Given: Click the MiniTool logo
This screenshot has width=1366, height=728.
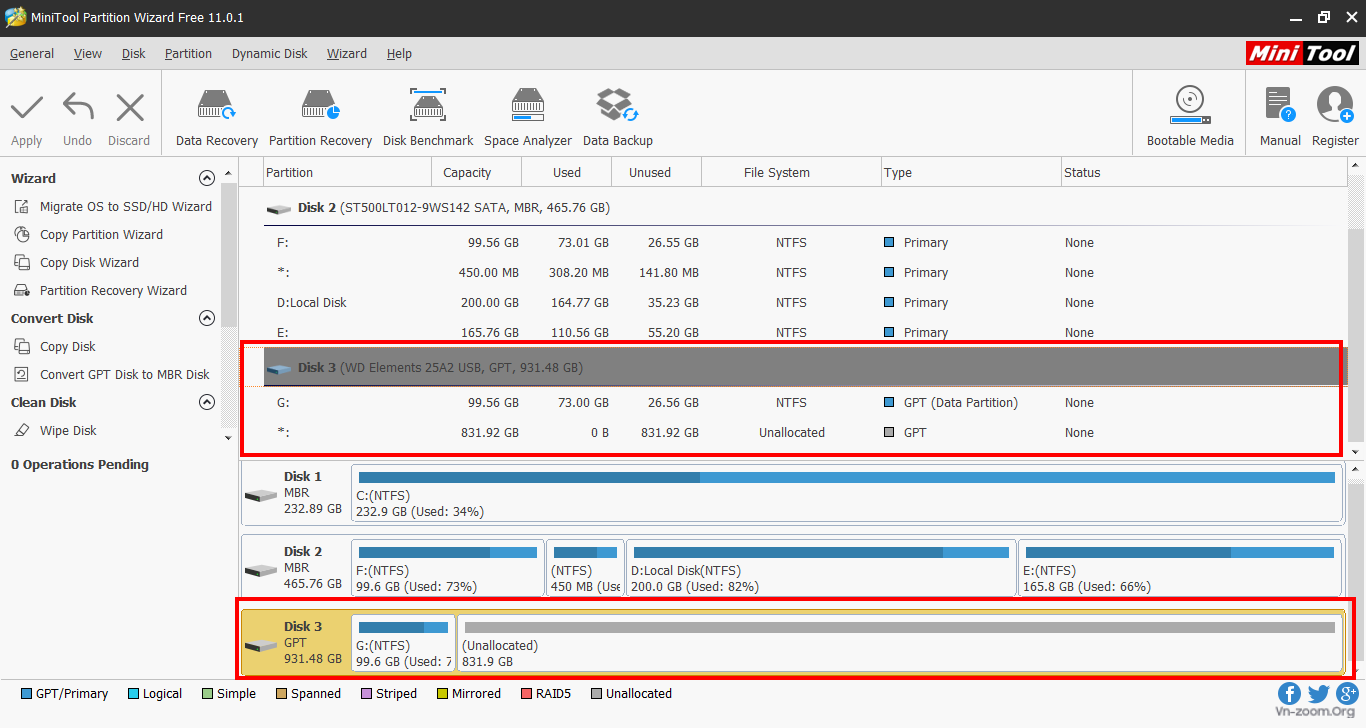Looking at the screenshot, I should [1303, 53].
